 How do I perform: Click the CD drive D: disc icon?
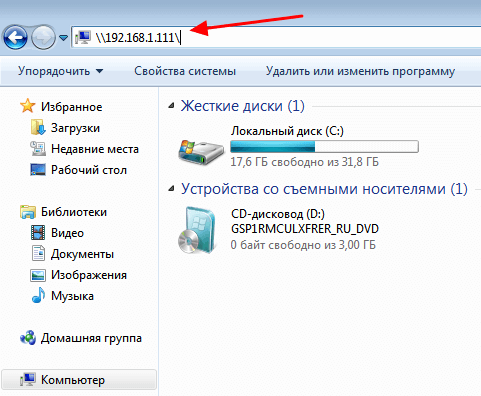pos(197,230)
